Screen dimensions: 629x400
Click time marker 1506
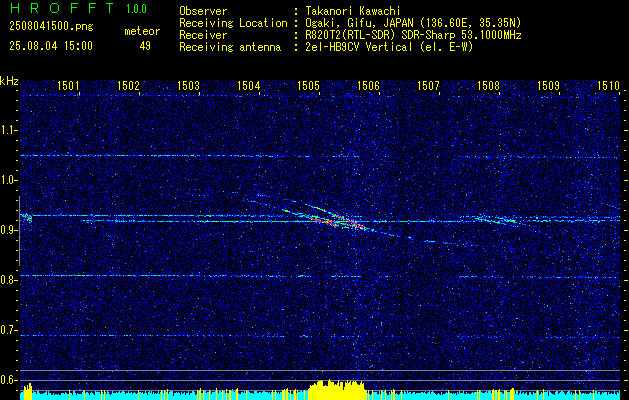click(368, 85)
